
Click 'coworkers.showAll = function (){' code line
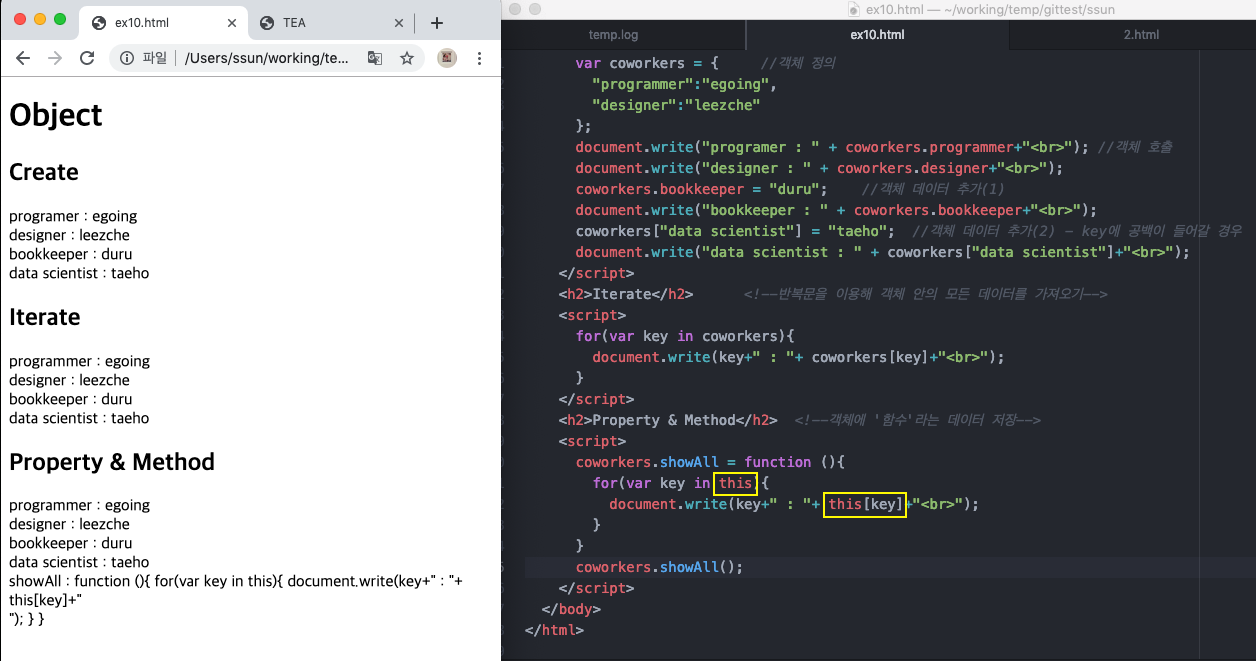(x=710, y=462)
